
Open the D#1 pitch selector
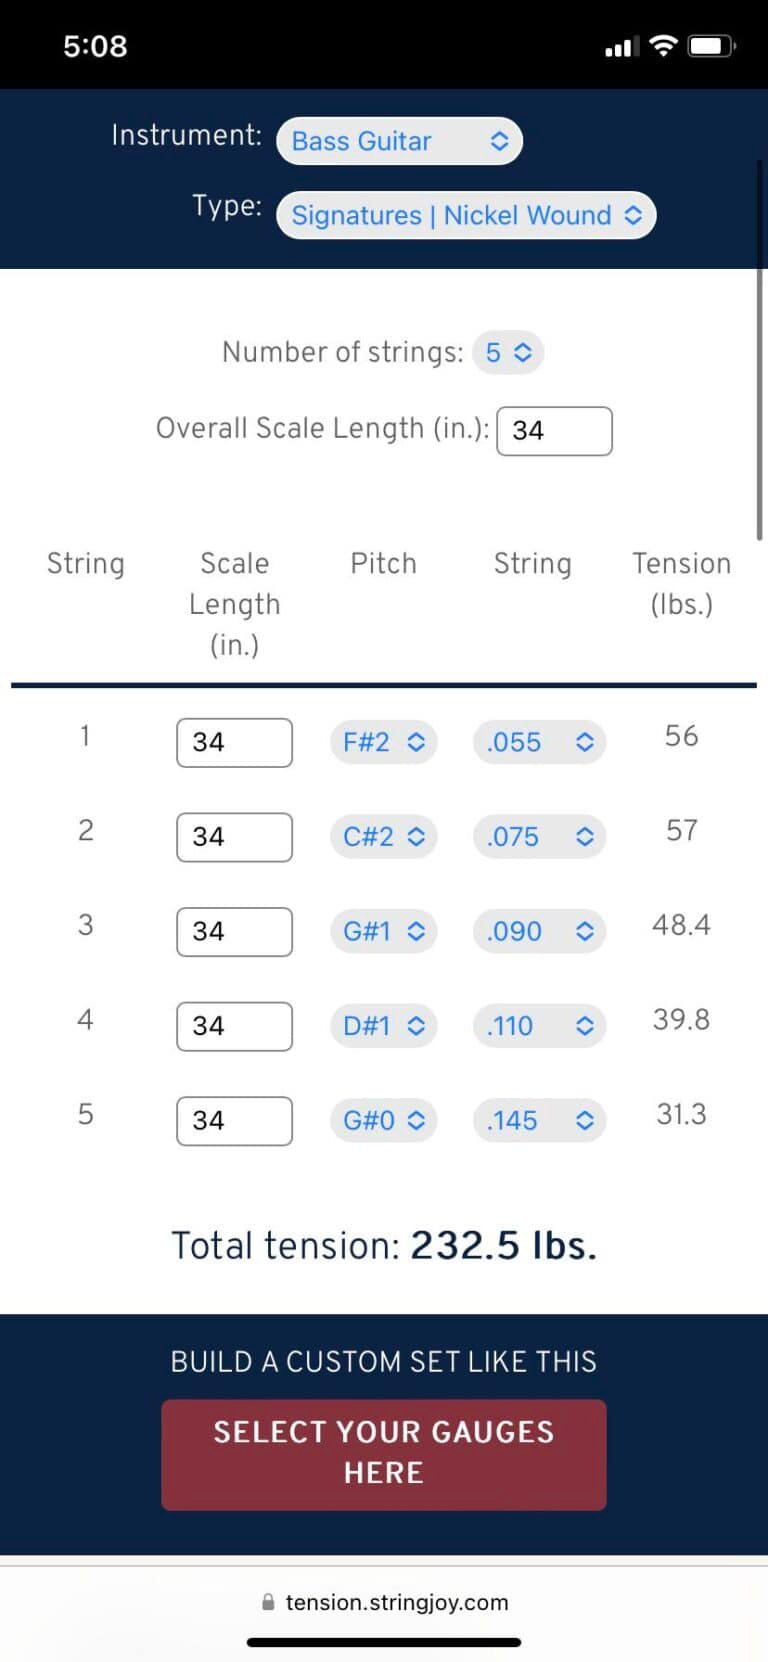384,1026
